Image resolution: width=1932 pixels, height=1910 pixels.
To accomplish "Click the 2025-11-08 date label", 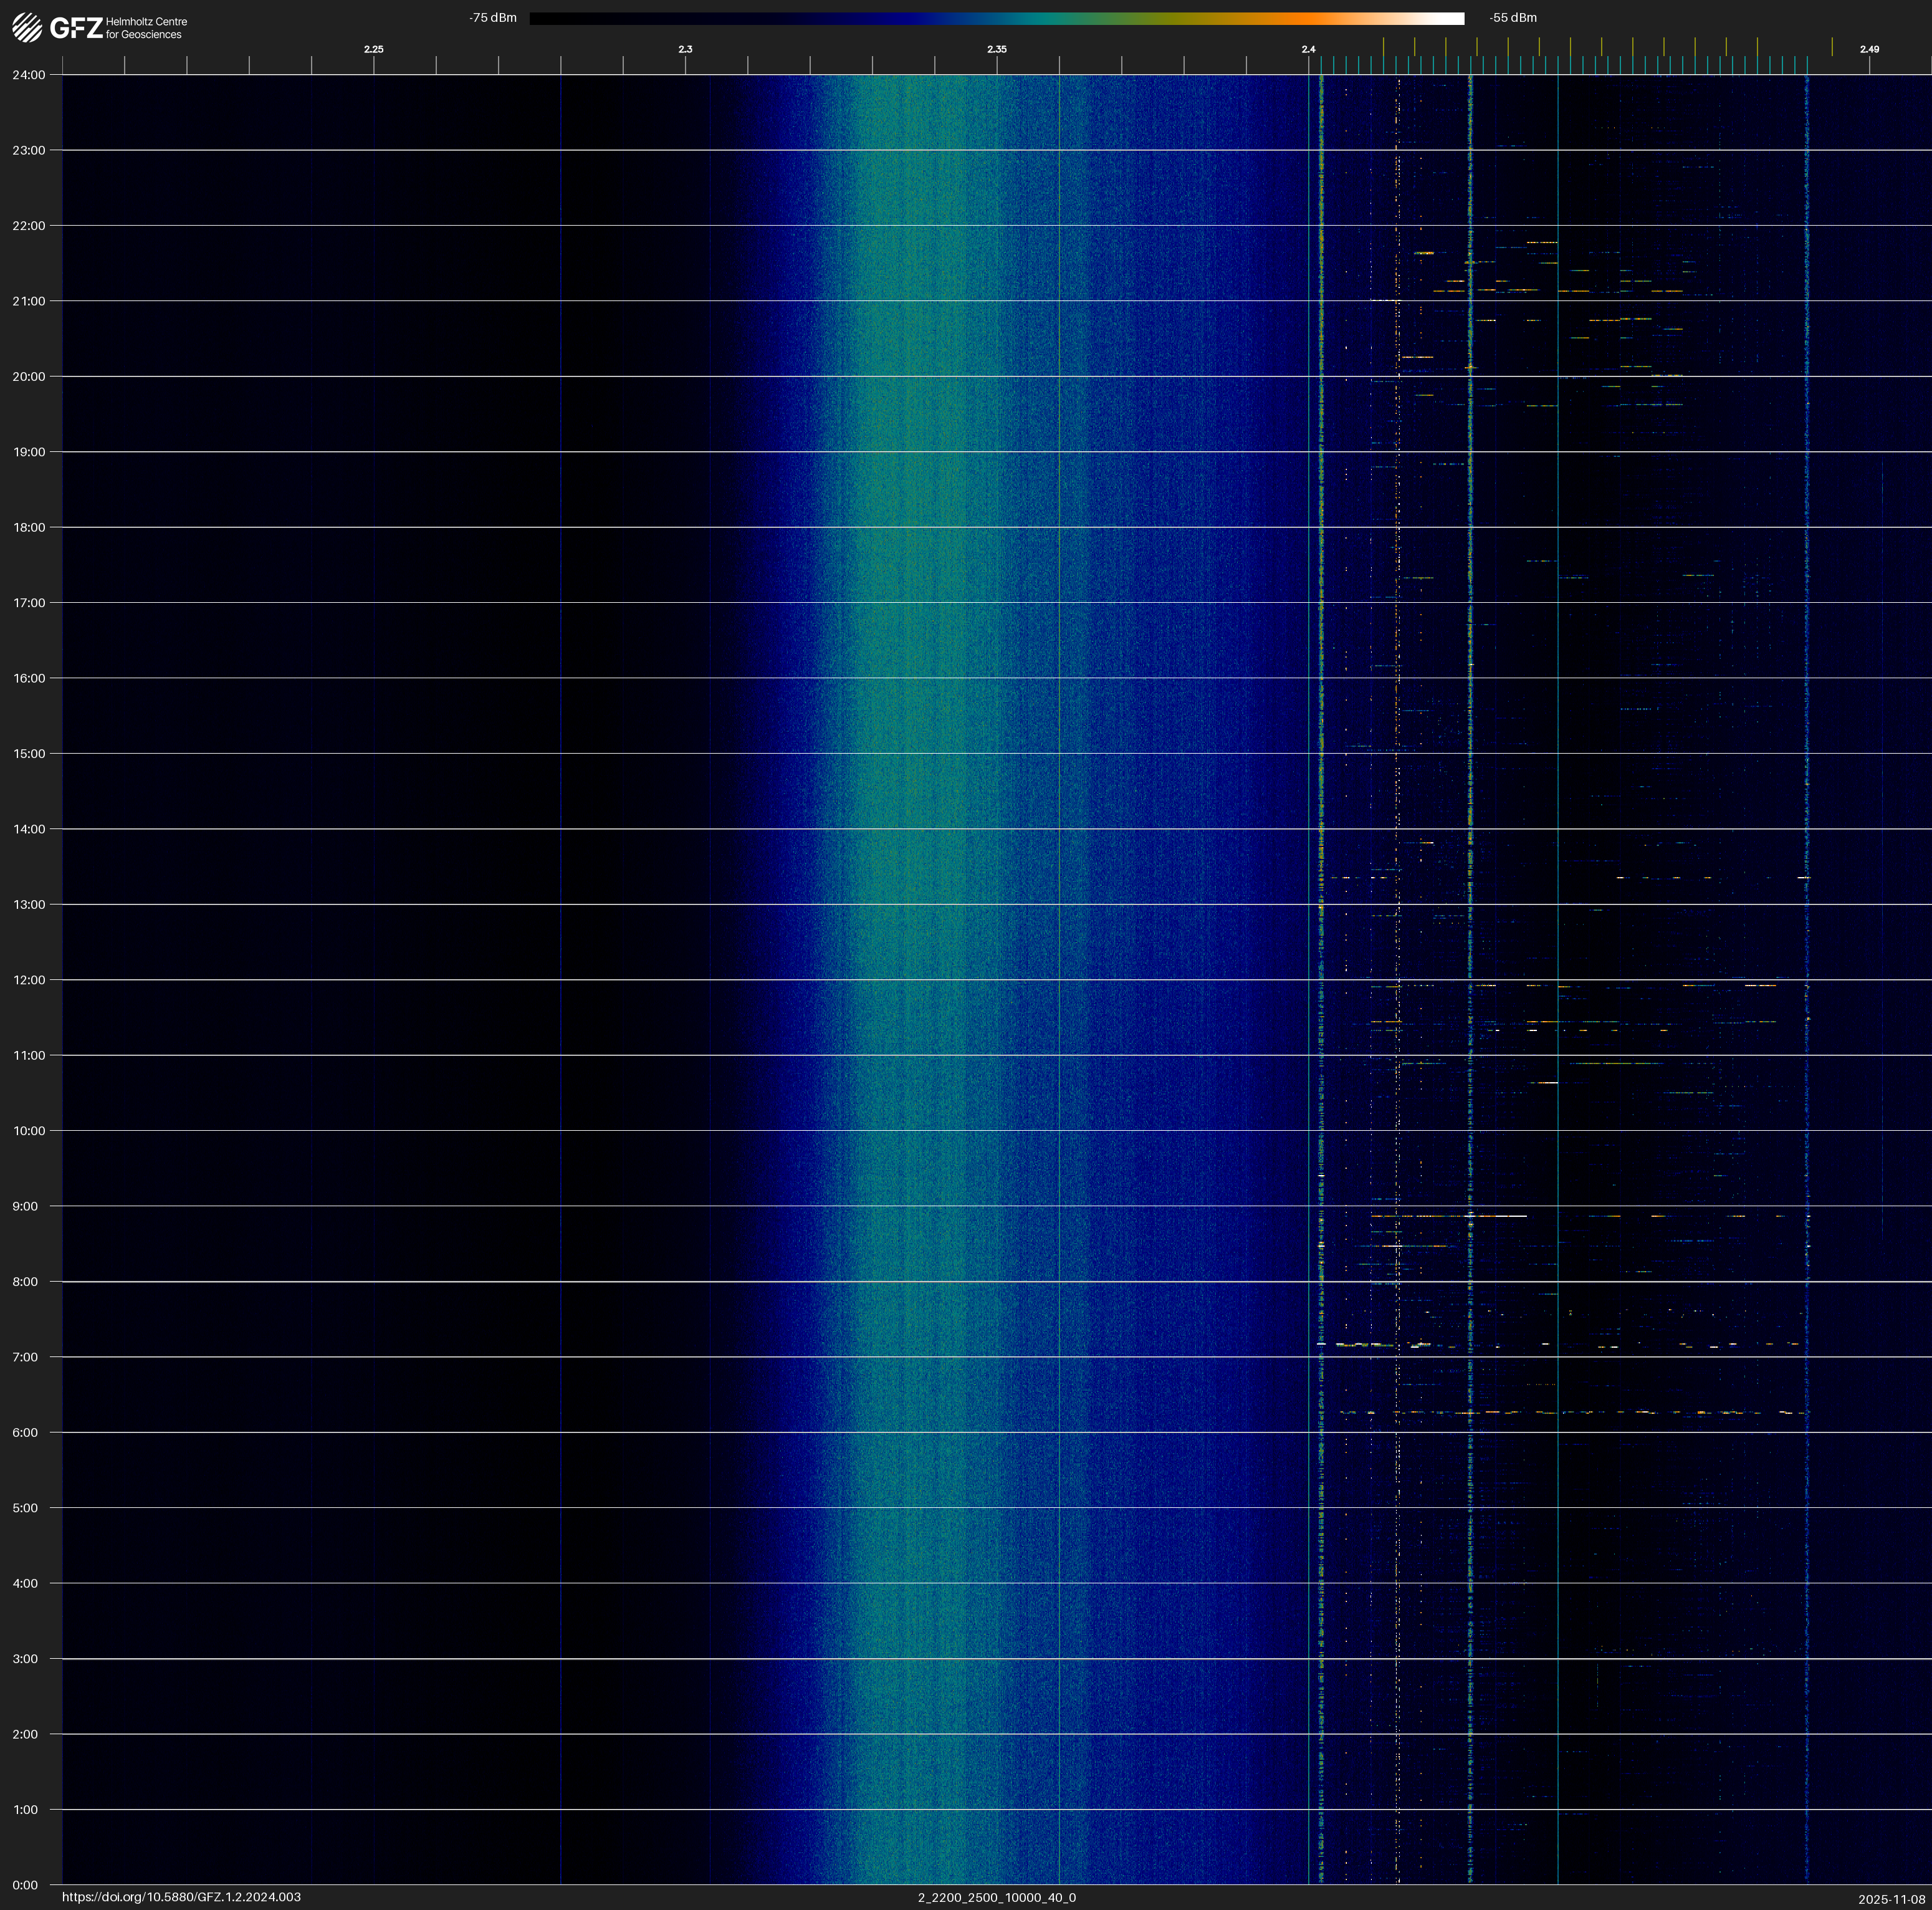I will click(1891, 1899).
